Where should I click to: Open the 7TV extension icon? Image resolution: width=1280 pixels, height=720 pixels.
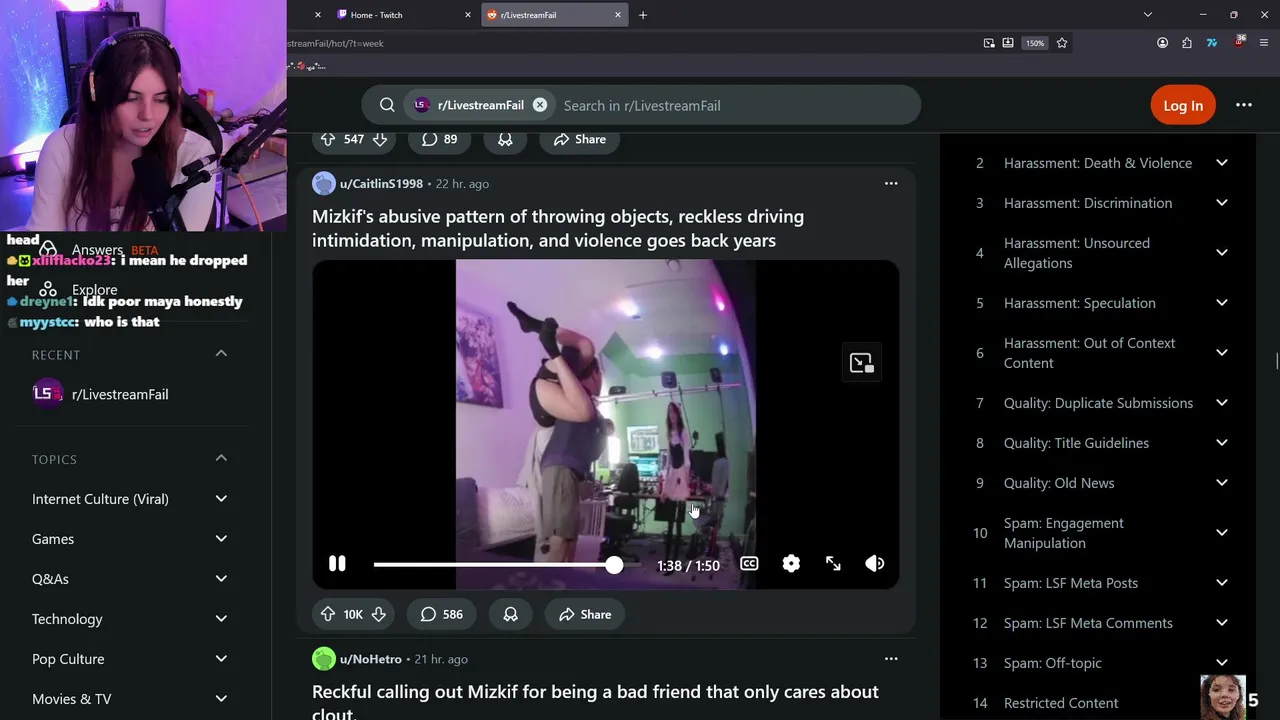pos(1212,43)
